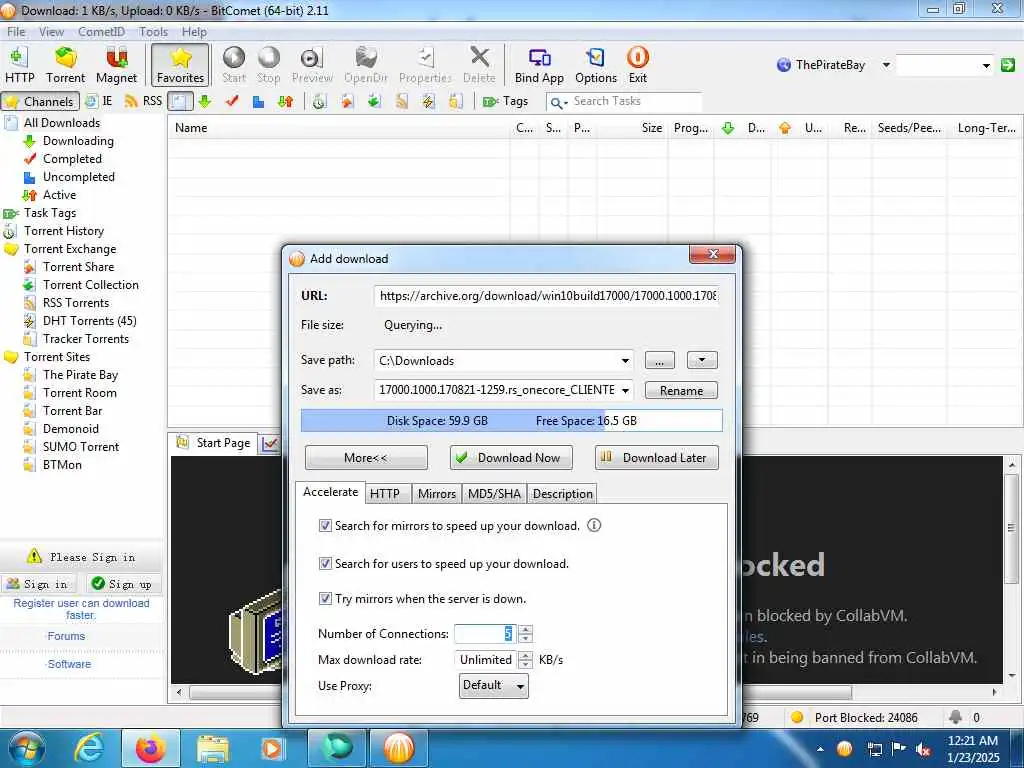Screen dimensions: 1024x768
Task: Click Max download rate spinner arrows
Action: point(525,660)
